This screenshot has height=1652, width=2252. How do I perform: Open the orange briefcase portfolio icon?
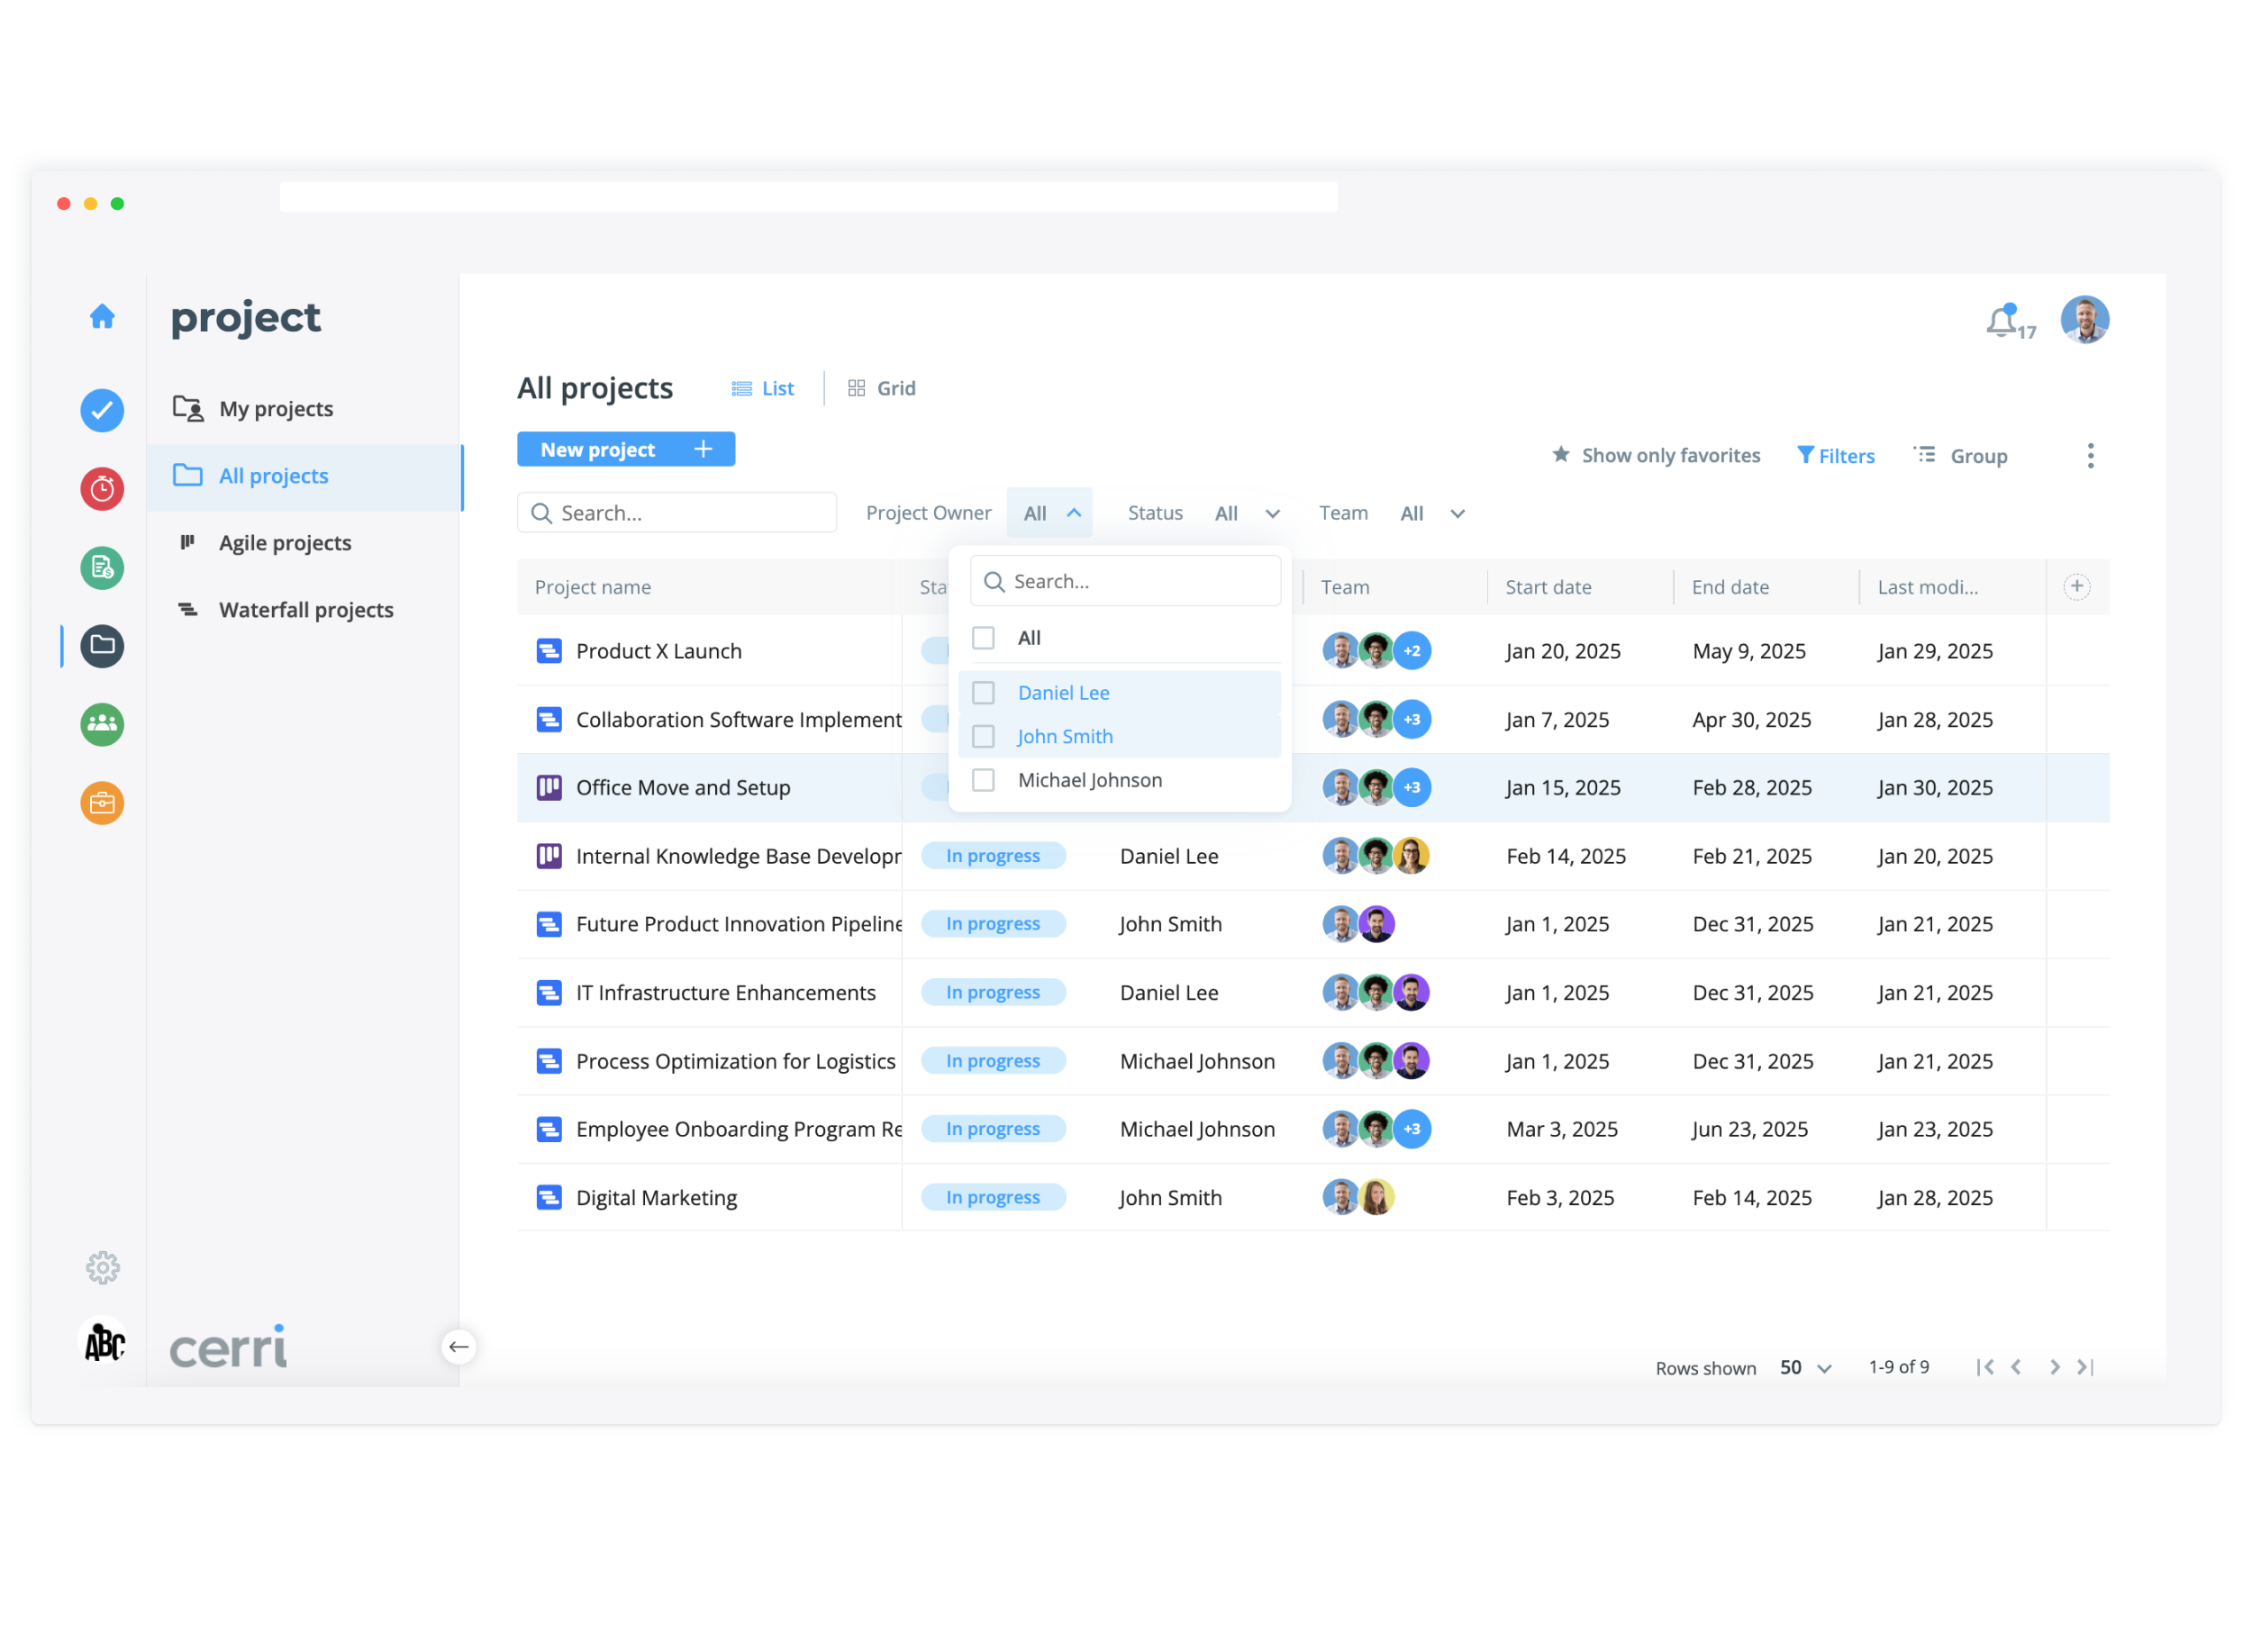[x=102, y=803]
